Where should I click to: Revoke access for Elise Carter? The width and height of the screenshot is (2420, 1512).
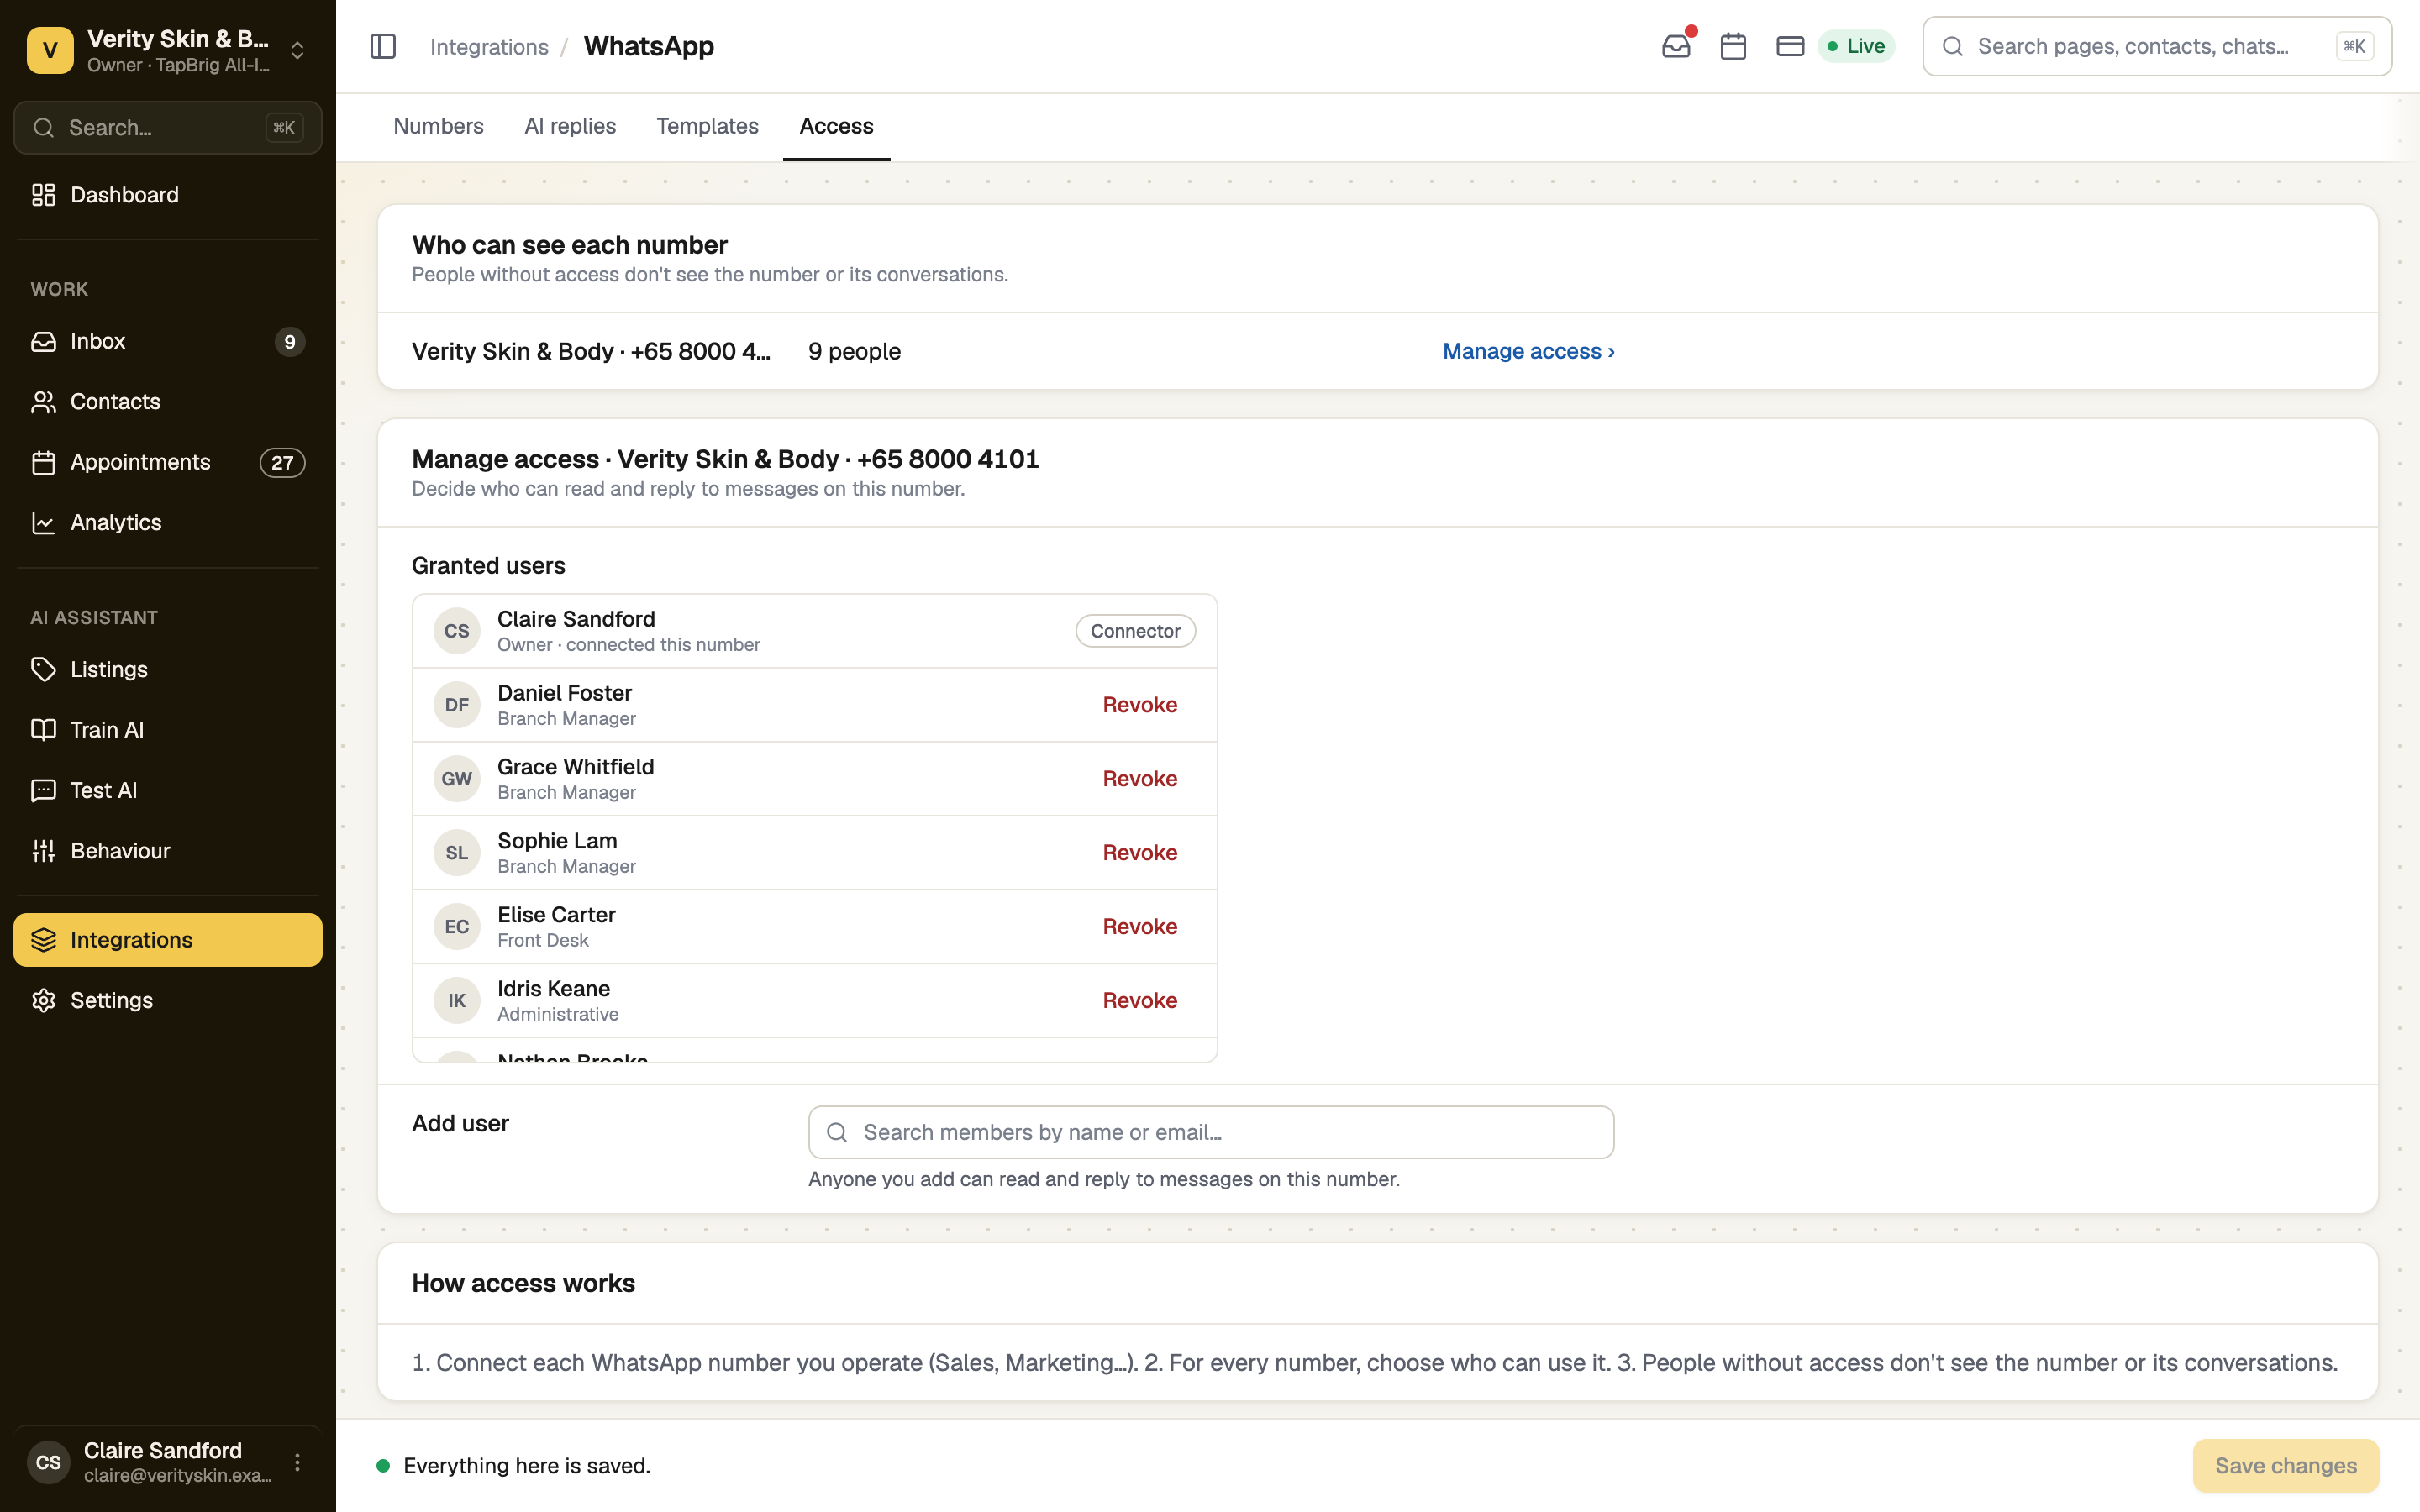coord(1139,927)
